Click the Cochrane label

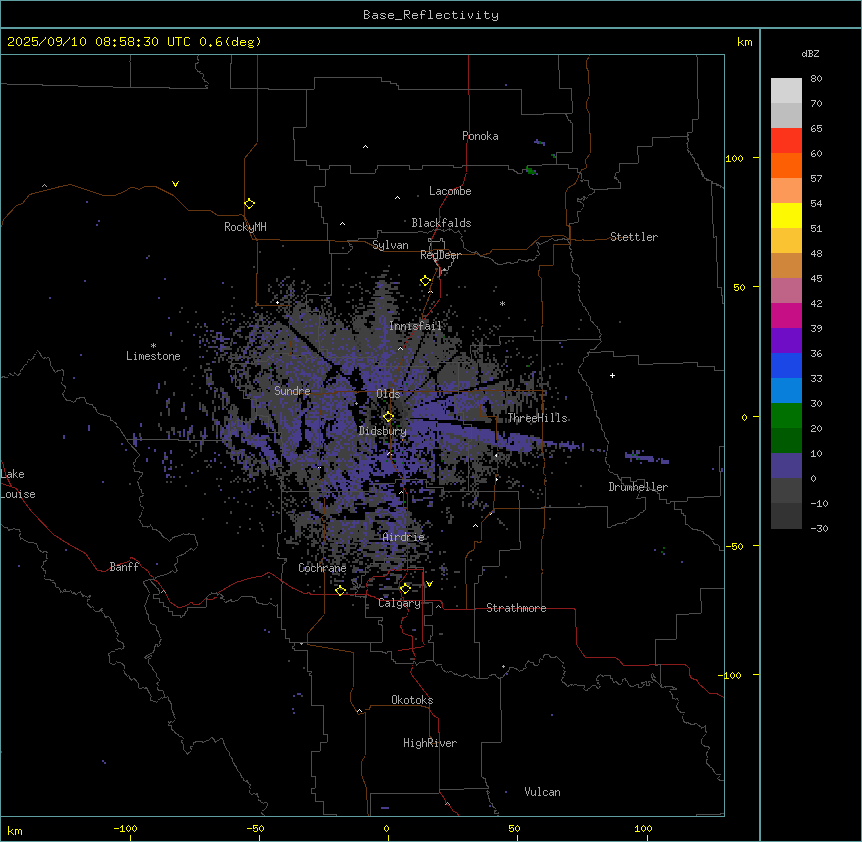322,568
